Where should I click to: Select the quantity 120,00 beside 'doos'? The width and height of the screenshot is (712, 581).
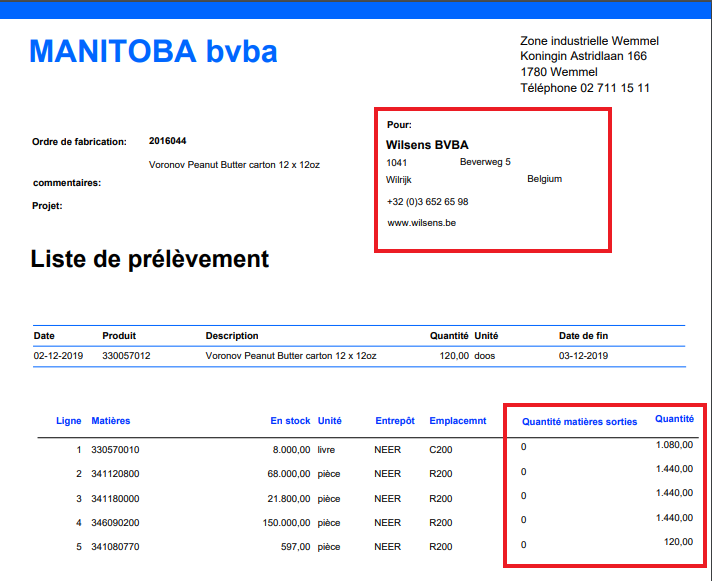point(454,356)
